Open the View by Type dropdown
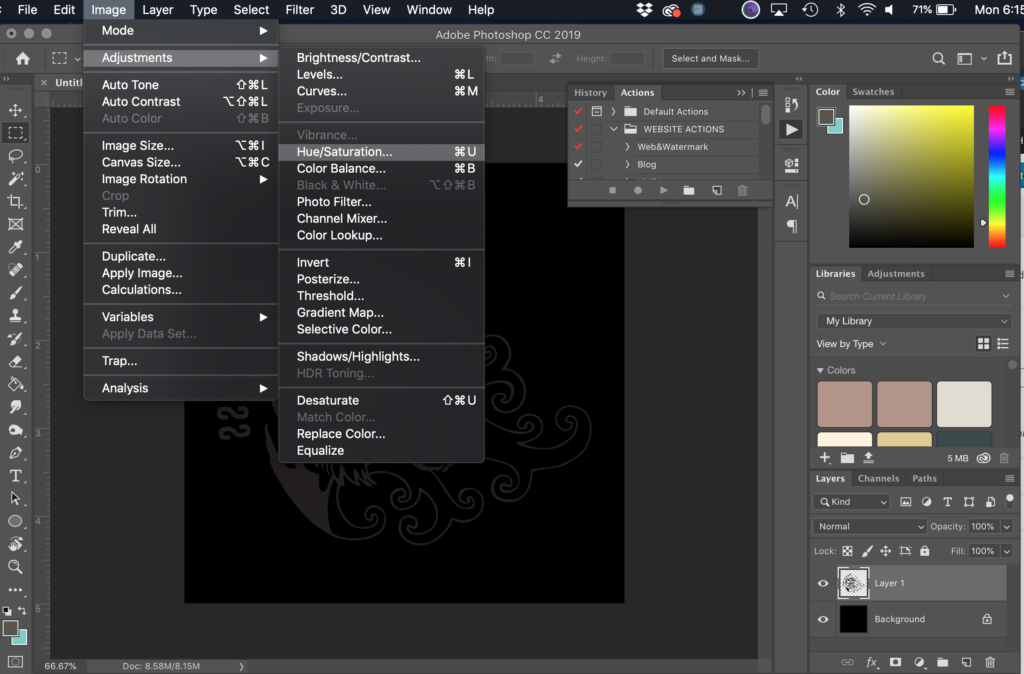This screenshot has width=1024, height=674. click(852, 344)
